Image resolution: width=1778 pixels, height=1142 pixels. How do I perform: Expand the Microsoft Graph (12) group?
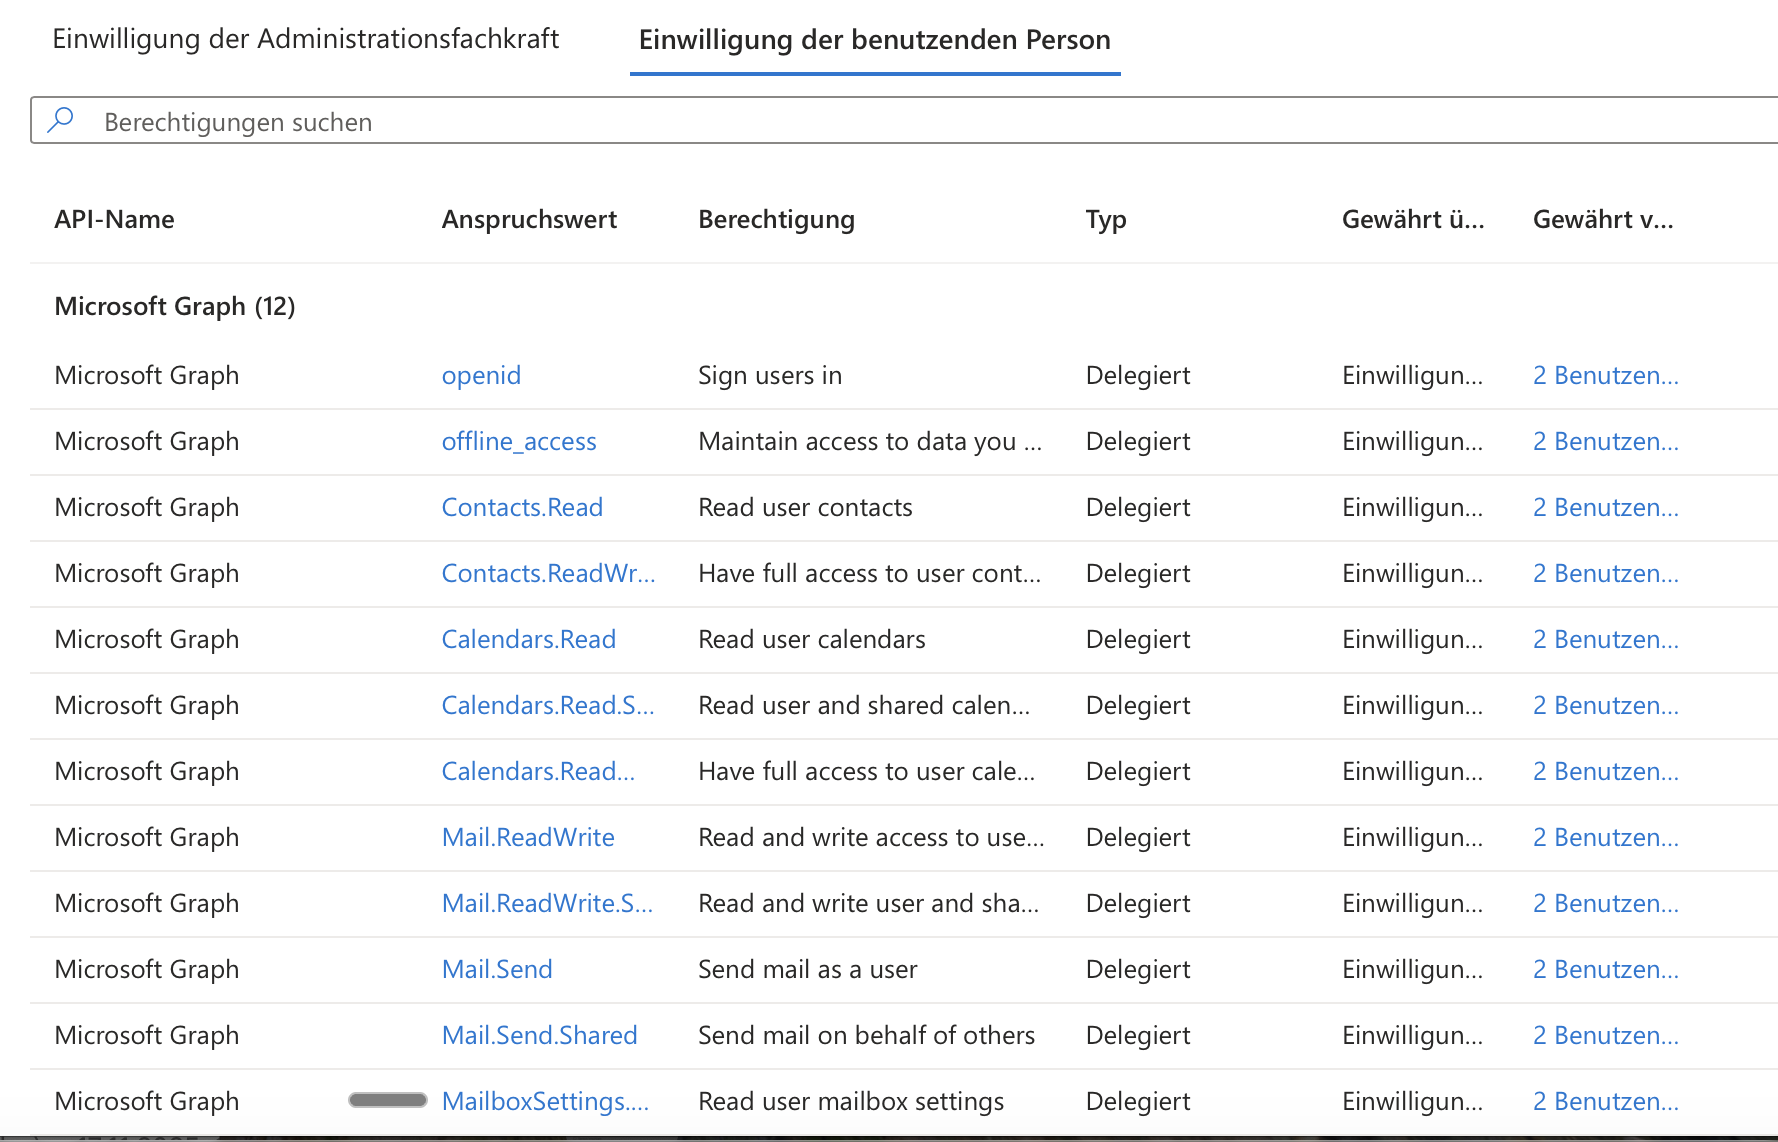174,306
